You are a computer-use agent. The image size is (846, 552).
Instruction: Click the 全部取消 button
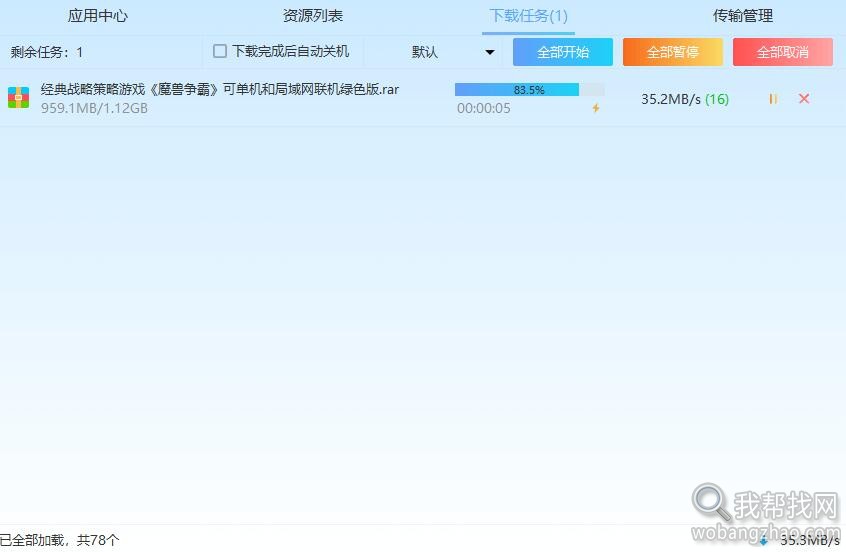[782, 52]
